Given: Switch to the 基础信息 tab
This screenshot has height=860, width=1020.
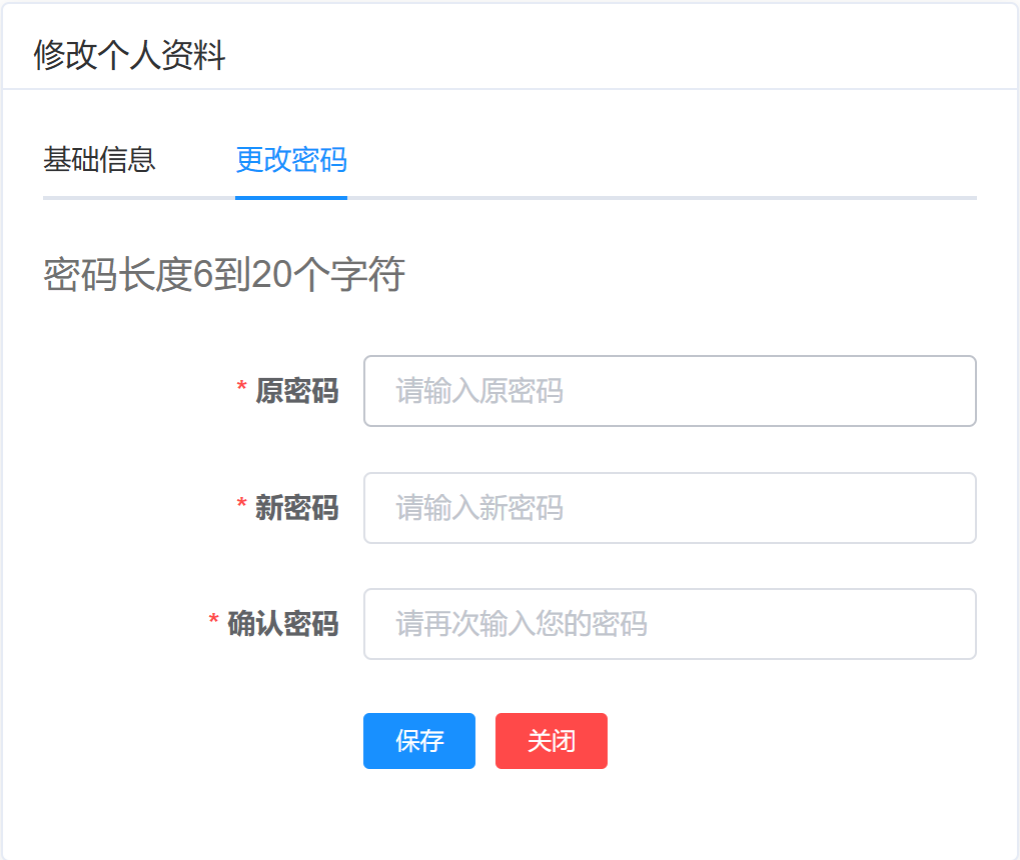Looking at the screenshot, I should [99, 160].
